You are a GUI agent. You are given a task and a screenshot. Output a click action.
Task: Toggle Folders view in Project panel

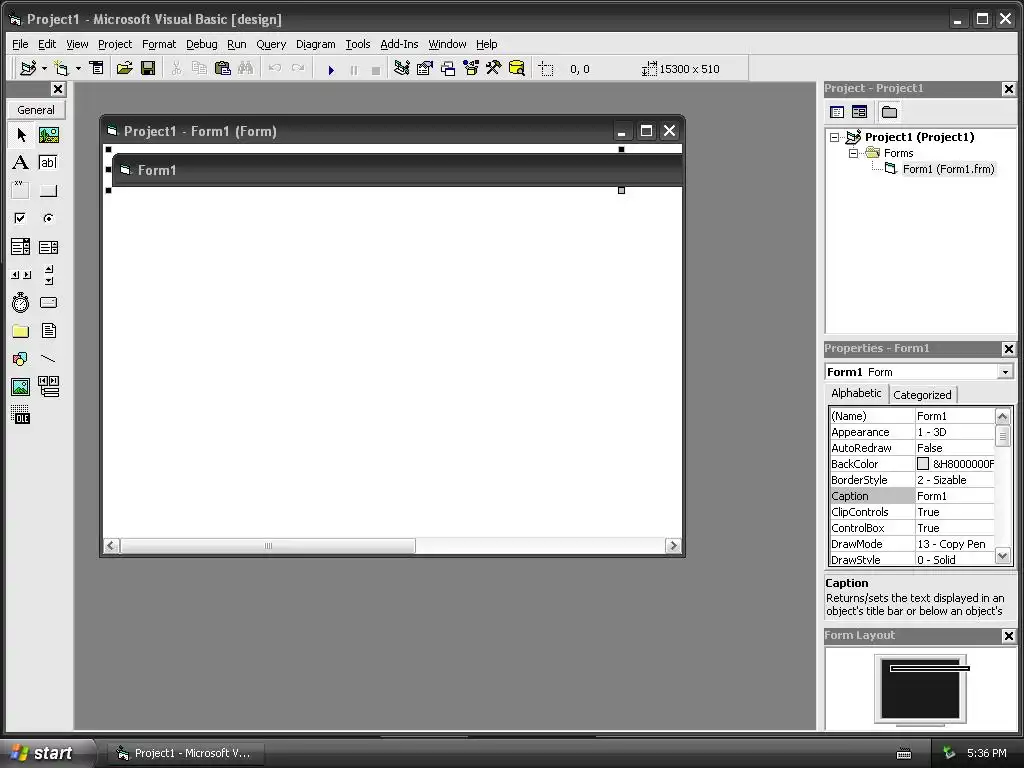click(889, 112)
